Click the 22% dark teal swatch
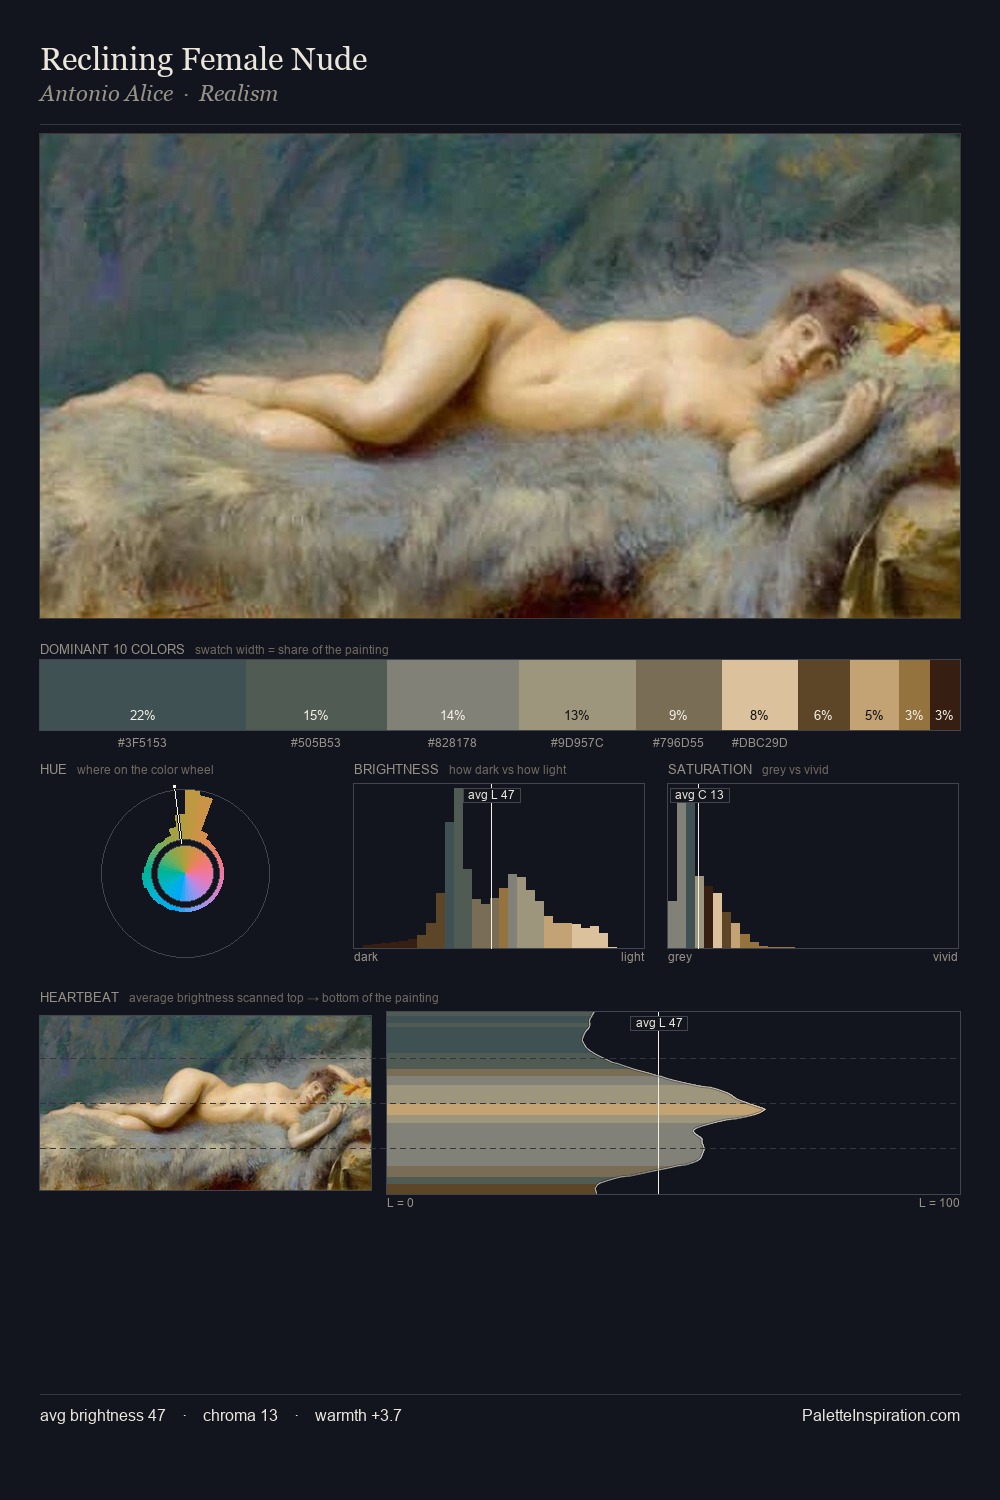The height and width of the screenshot is (1500, 1000). pyautogui.click(x=143, y=695)
